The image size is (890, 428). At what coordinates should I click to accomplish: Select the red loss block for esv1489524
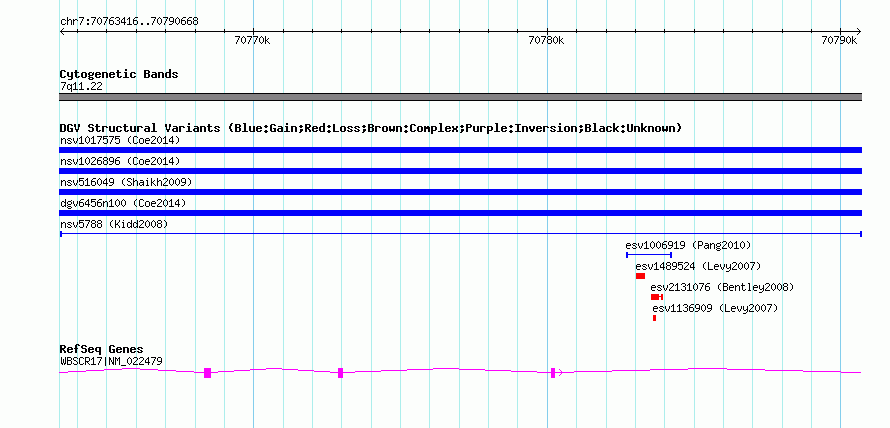coord(640,276)
